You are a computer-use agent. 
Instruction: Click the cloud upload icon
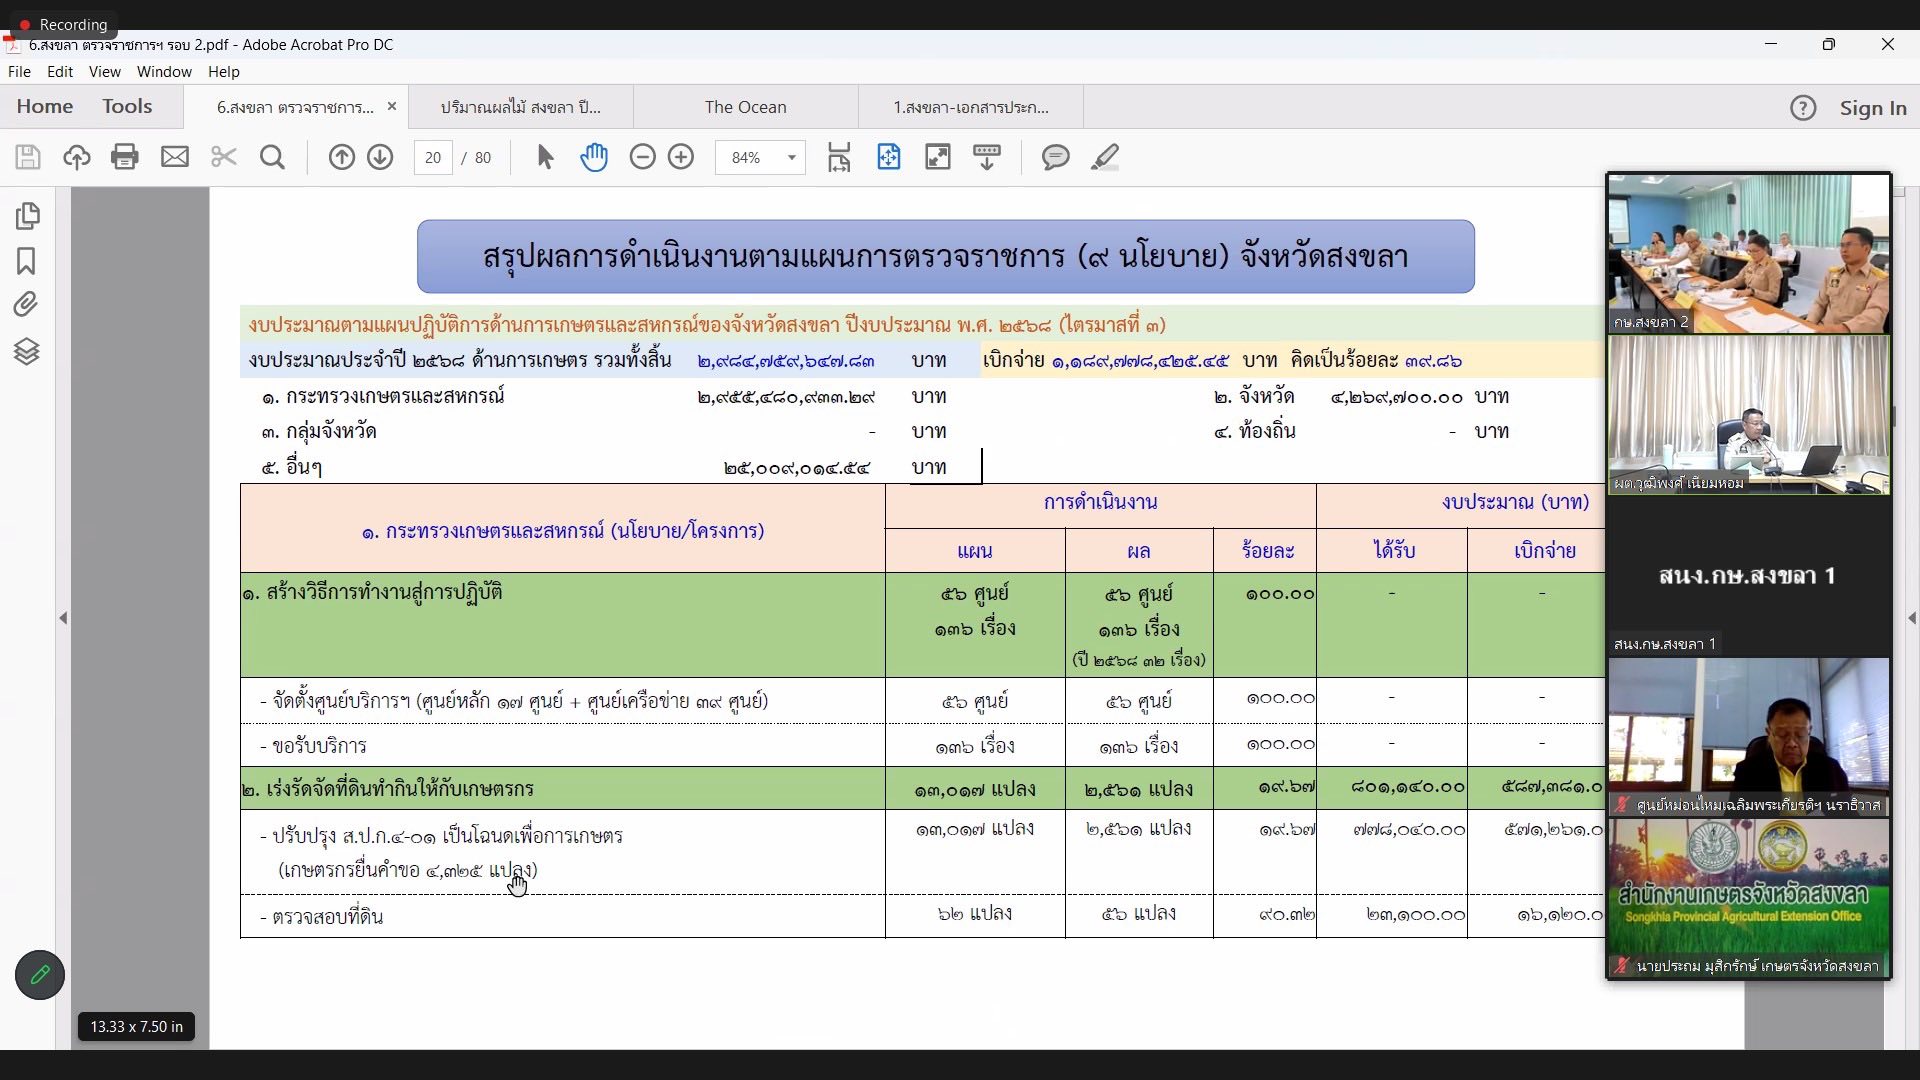(77, 157)
